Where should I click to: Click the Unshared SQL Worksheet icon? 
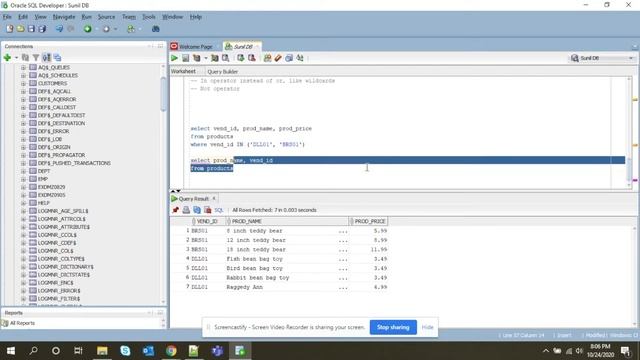[267, 58]
